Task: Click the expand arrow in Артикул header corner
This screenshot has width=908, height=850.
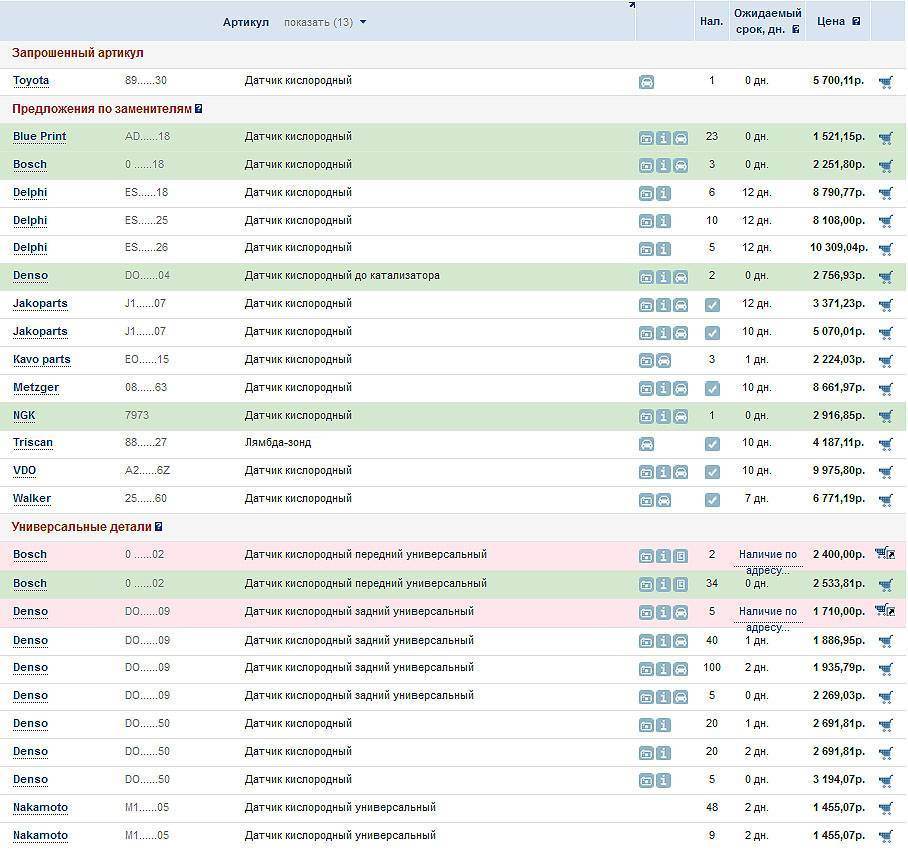Action: tap(631, 6)
